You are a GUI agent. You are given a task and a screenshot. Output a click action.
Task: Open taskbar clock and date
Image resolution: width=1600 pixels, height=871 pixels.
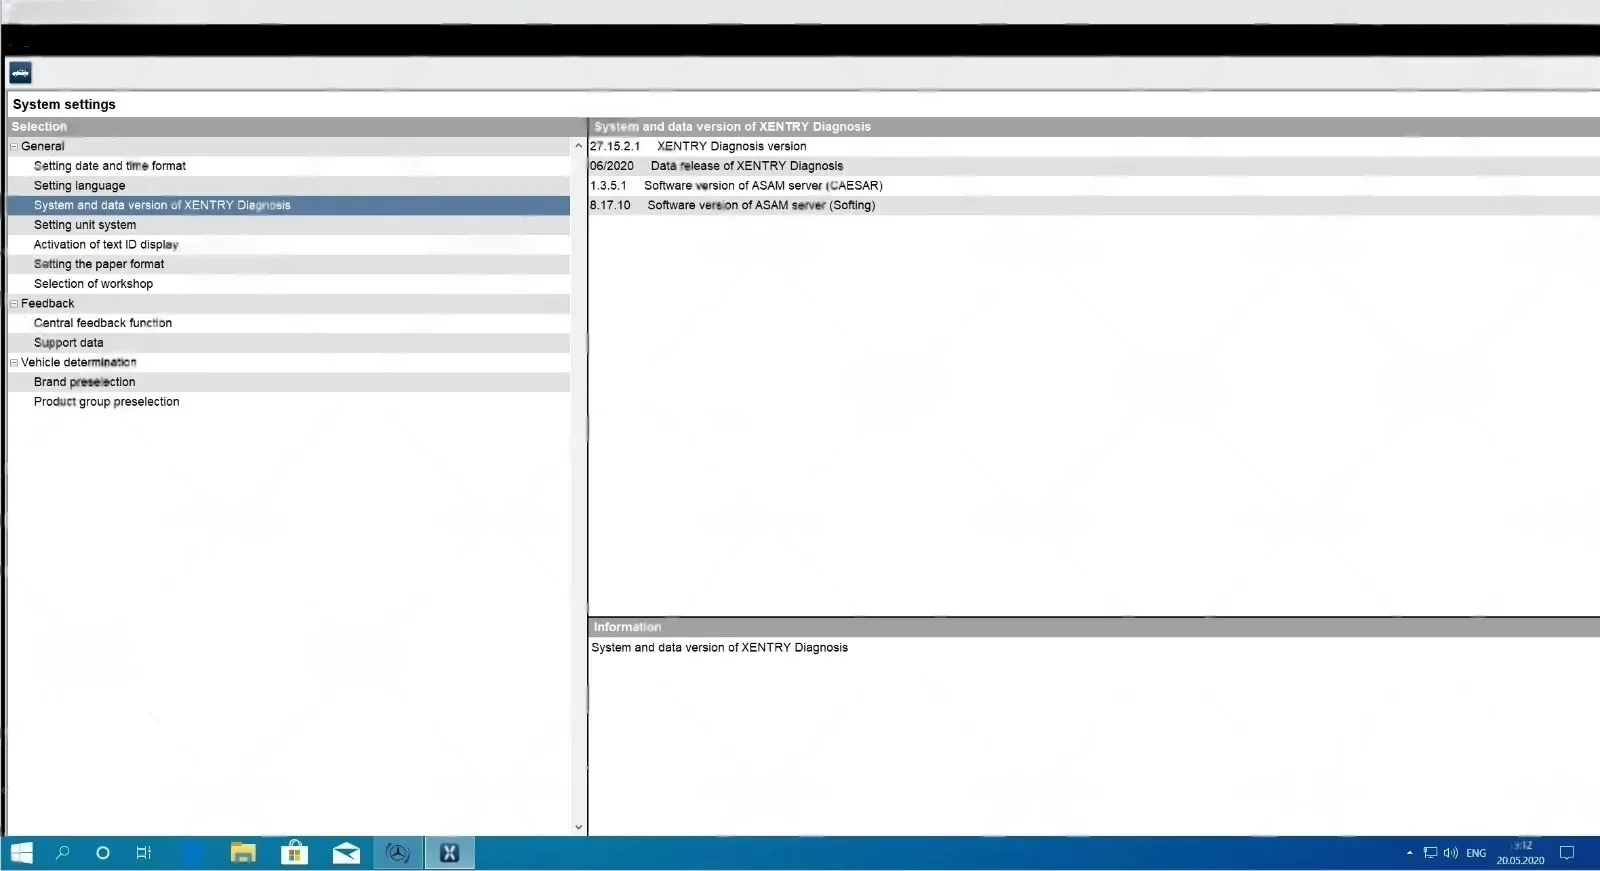[x=1520, y=853]
